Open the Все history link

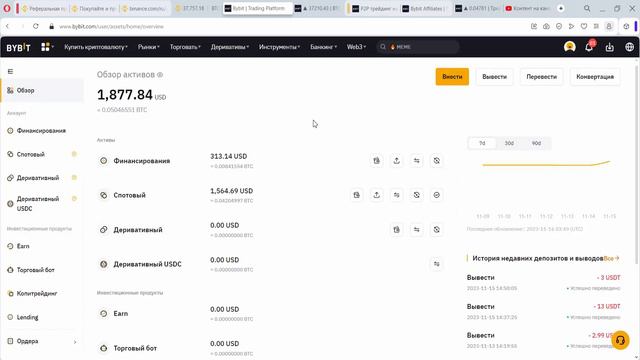tap(611, 258)
